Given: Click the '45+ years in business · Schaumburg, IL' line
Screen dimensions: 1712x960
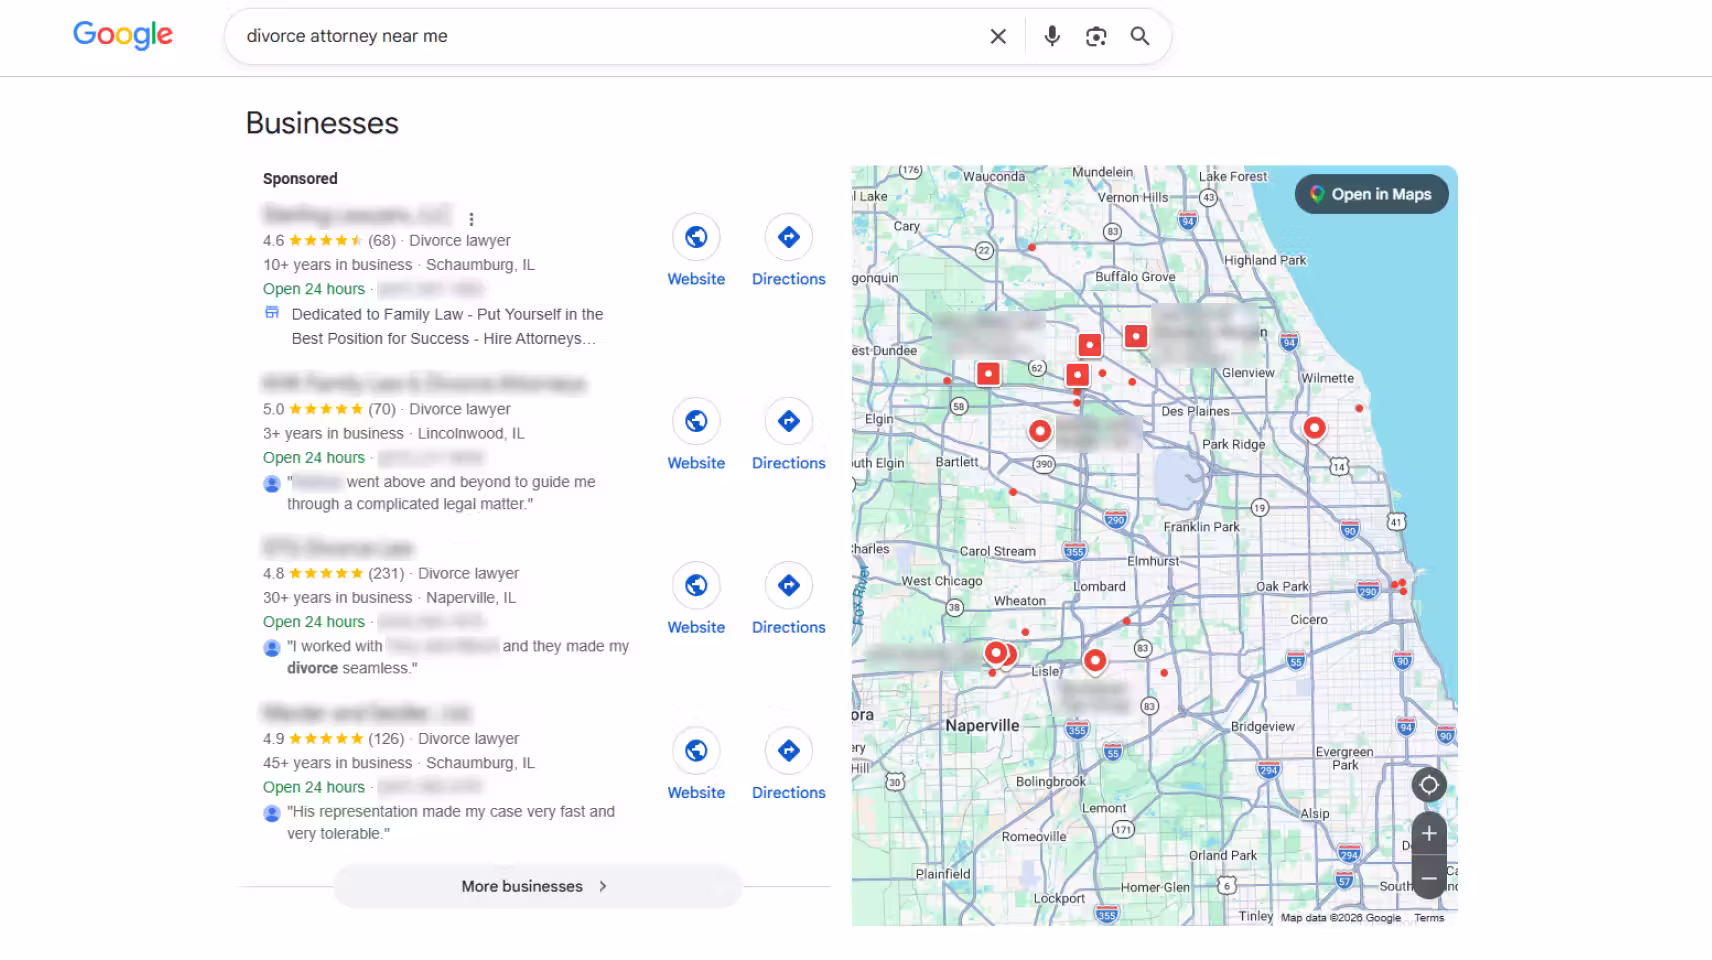Looking at the screenshot, I should (398, 762).
